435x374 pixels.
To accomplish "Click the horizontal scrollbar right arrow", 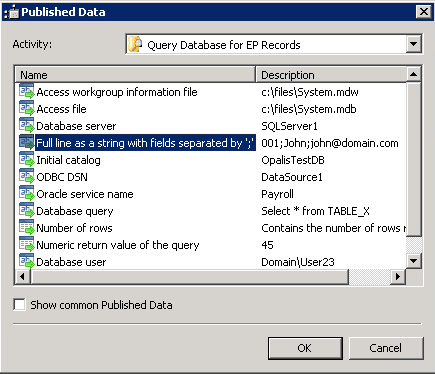I will click(398, 276).
